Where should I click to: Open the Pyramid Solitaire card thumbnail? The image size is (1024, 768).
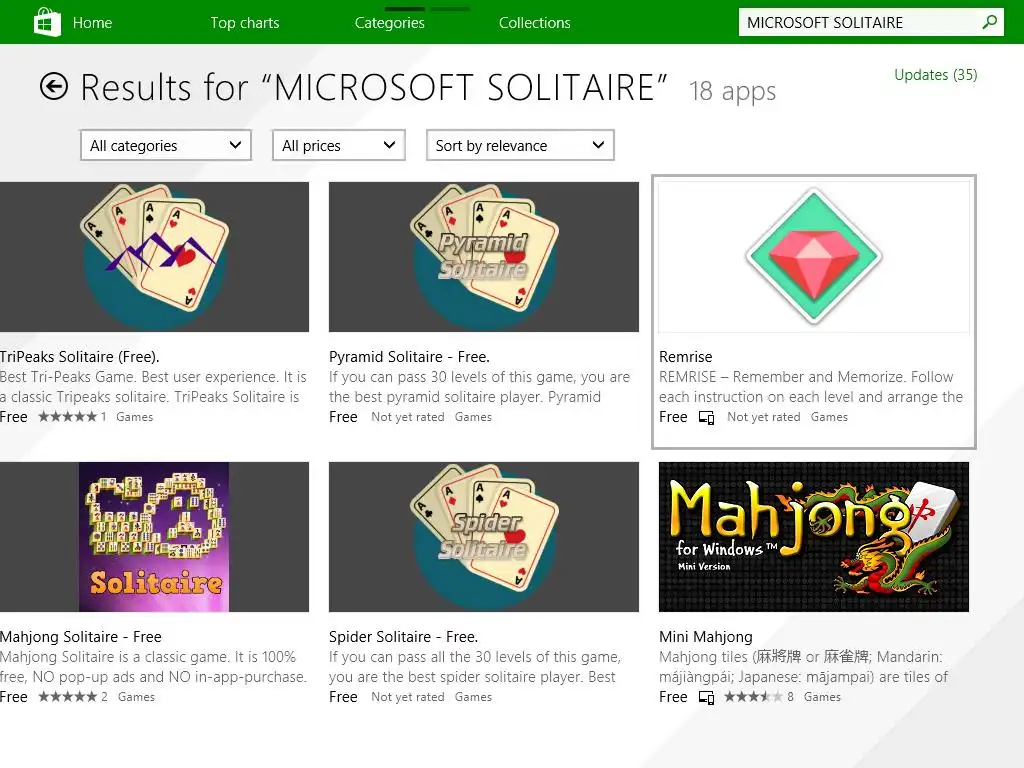click(484, 257)
